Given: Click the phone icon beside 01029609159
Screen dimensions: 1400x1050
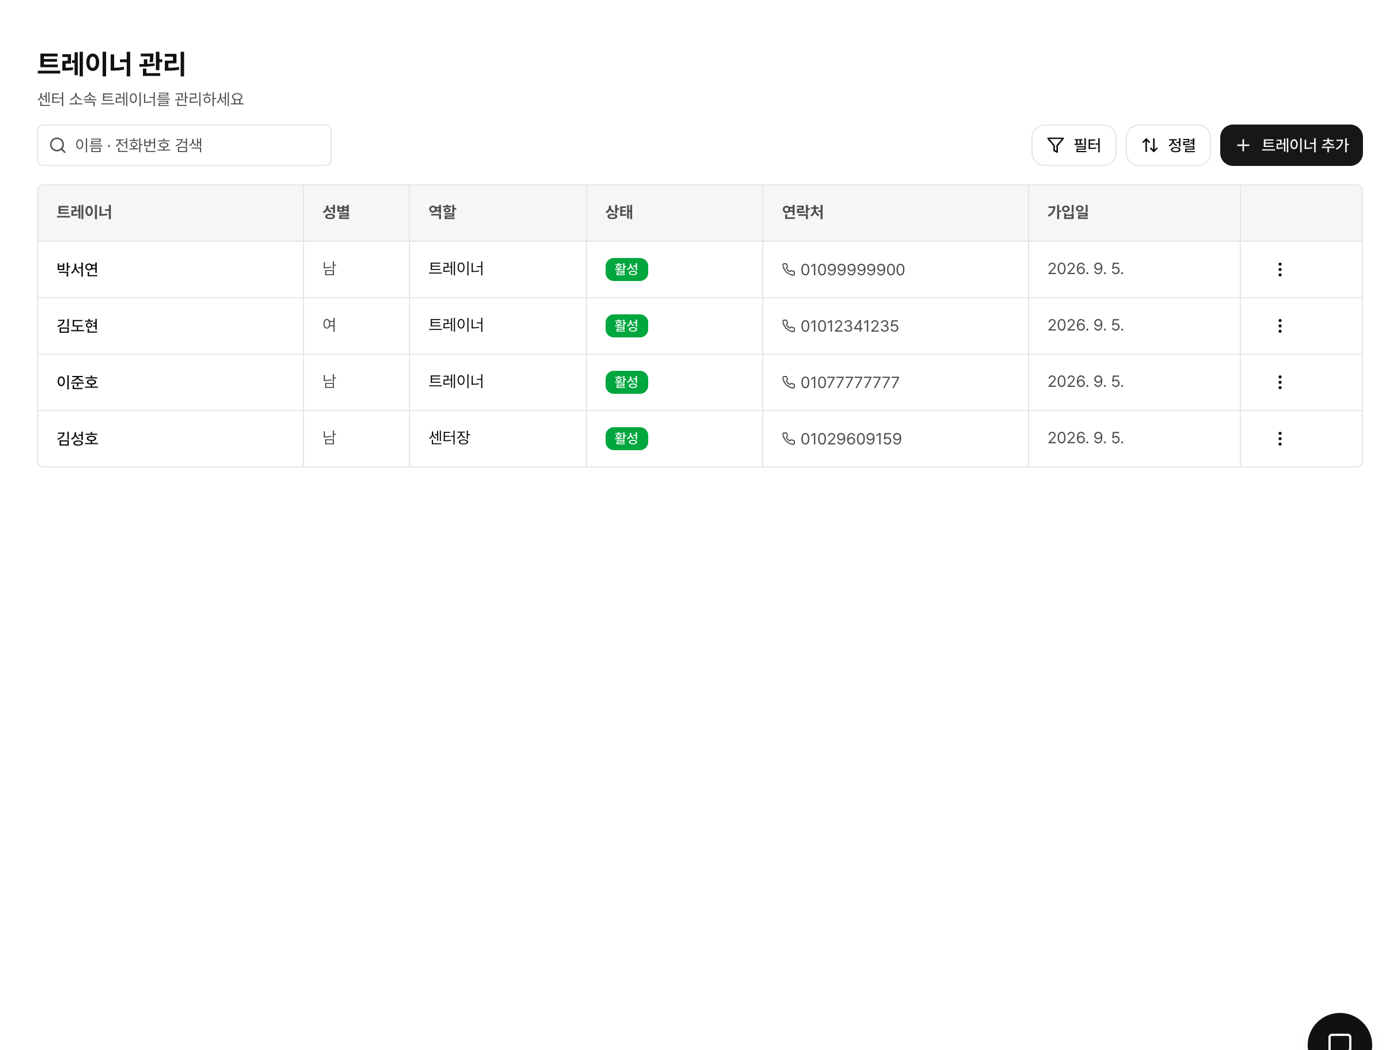Looking at the screenshot, I should coord(788,439).
